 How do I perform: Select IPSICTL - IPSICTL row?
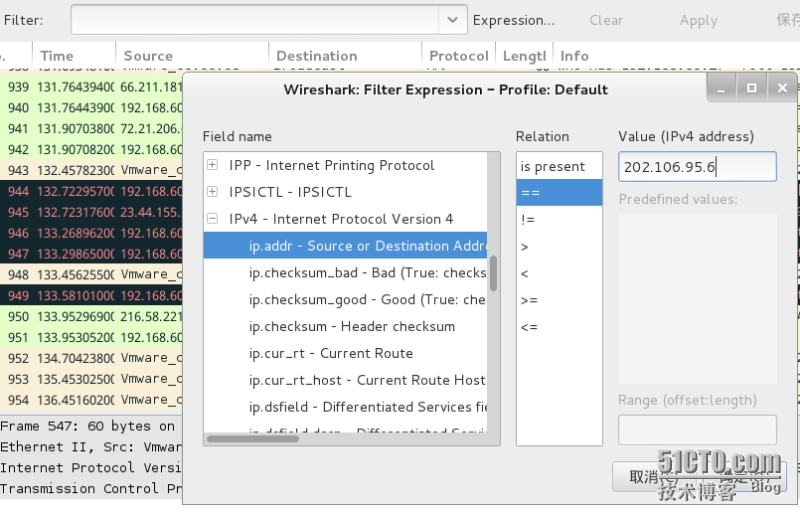345,192
